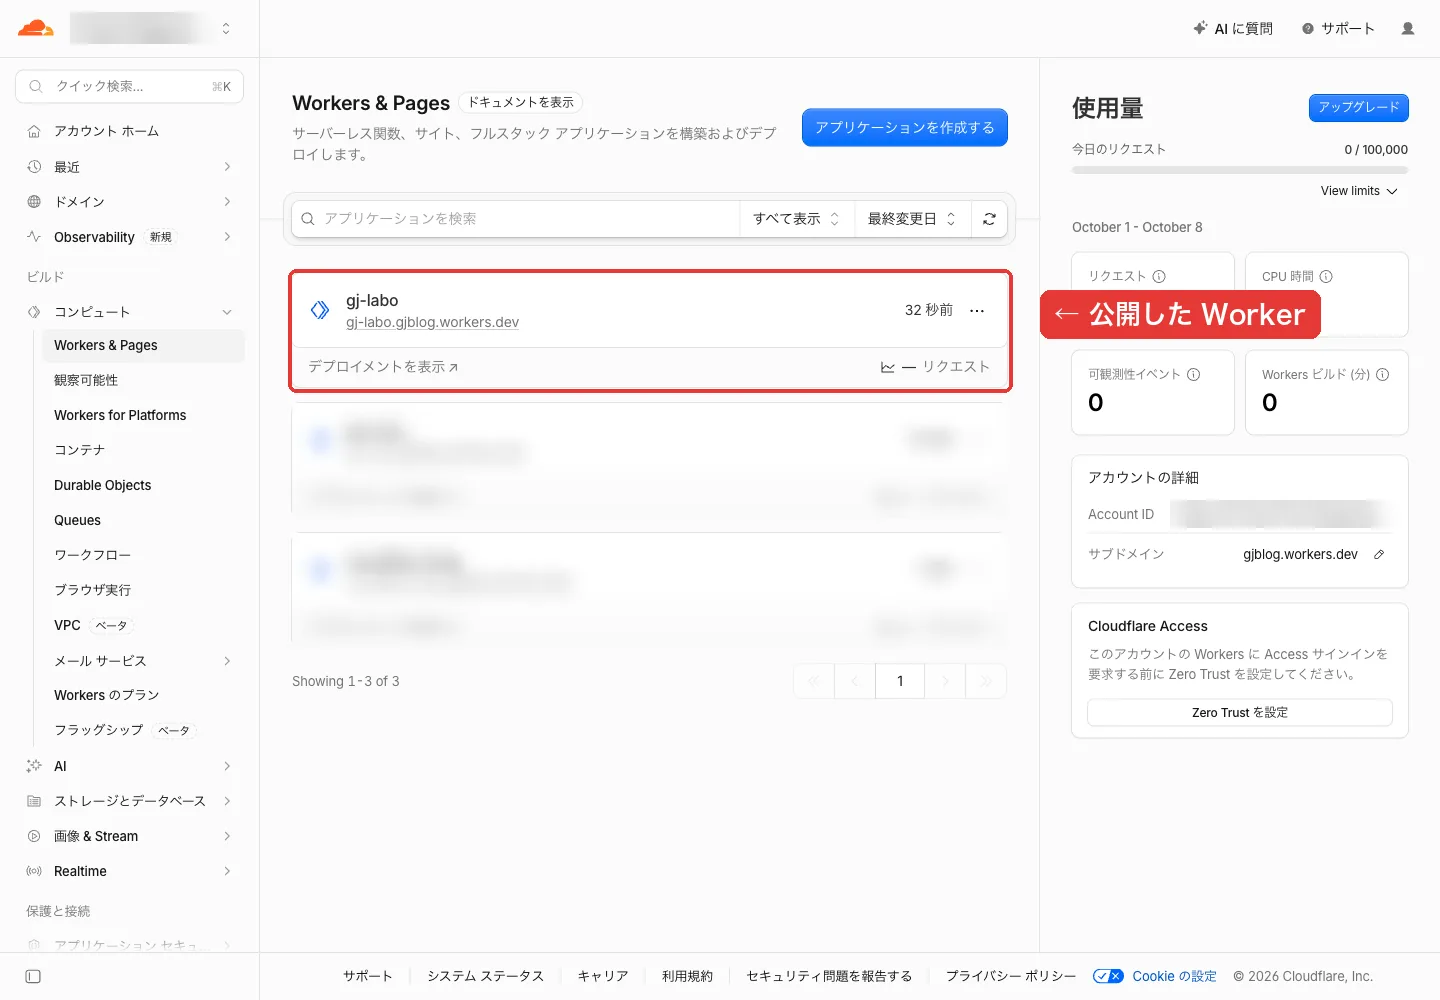Click デプロイメントを表示 link

pyautogui.click(x=383, y=367)
